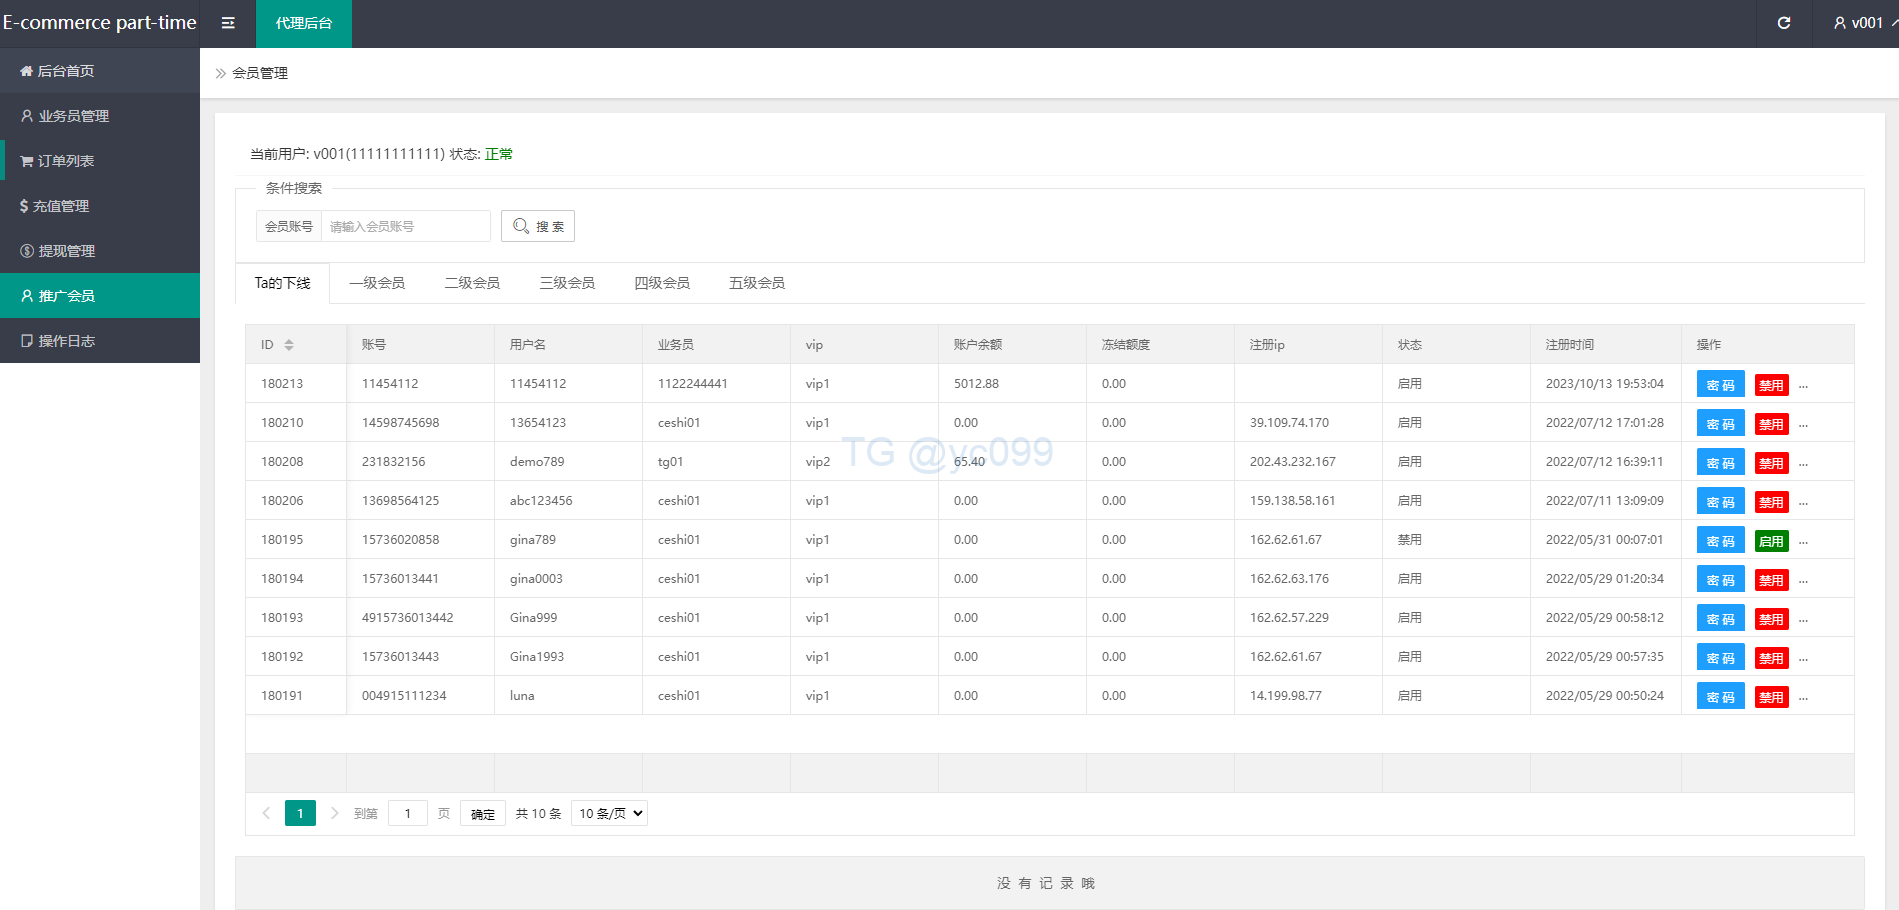Disable the user with ID 180213

click(x=1771, y=385)
